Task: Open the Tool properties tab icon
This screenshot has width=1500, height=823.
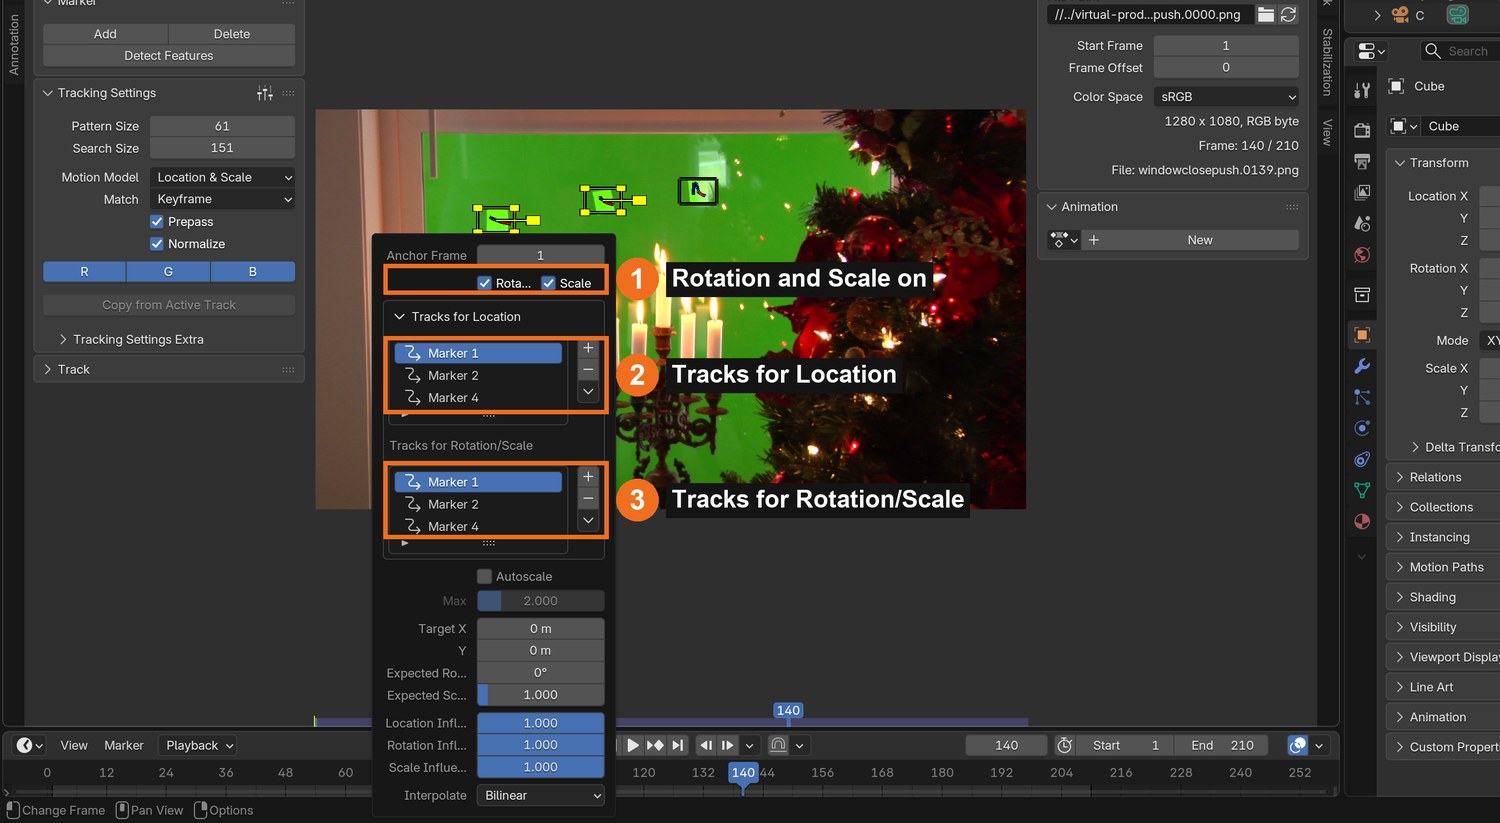Action: [x=1362, y=91]
